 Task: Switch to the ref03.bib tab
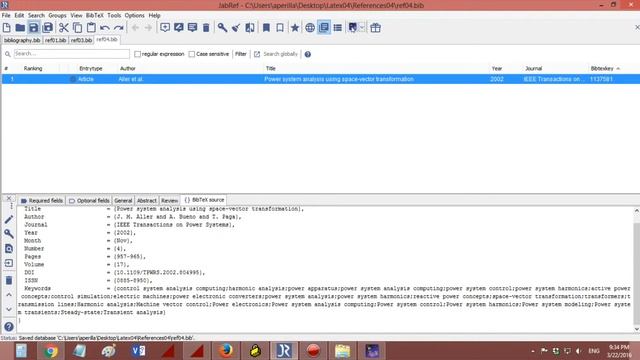tap(81, 40)
